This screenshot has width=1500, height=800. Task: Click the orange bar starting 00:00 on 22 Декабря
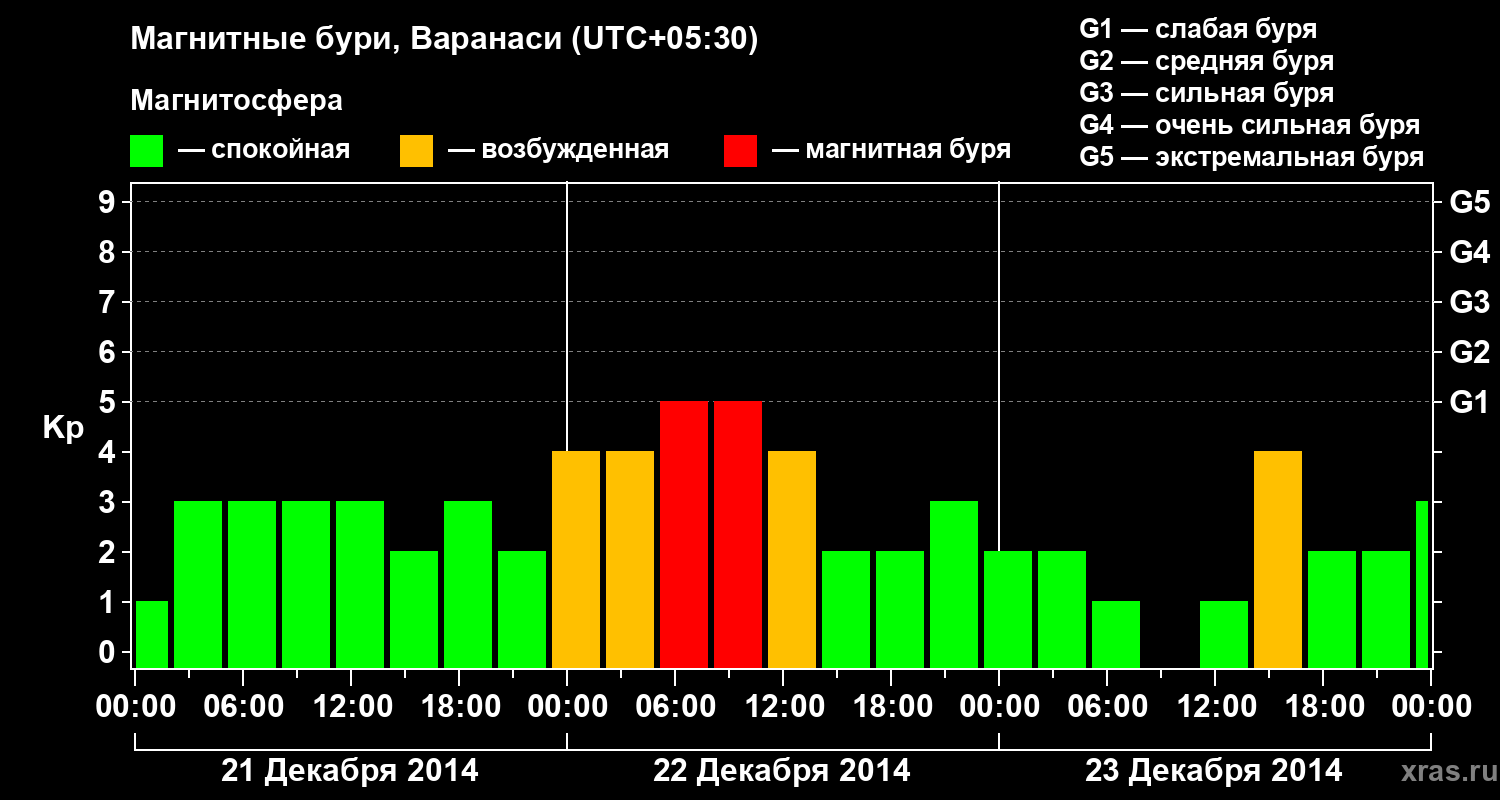click(576, 560)
